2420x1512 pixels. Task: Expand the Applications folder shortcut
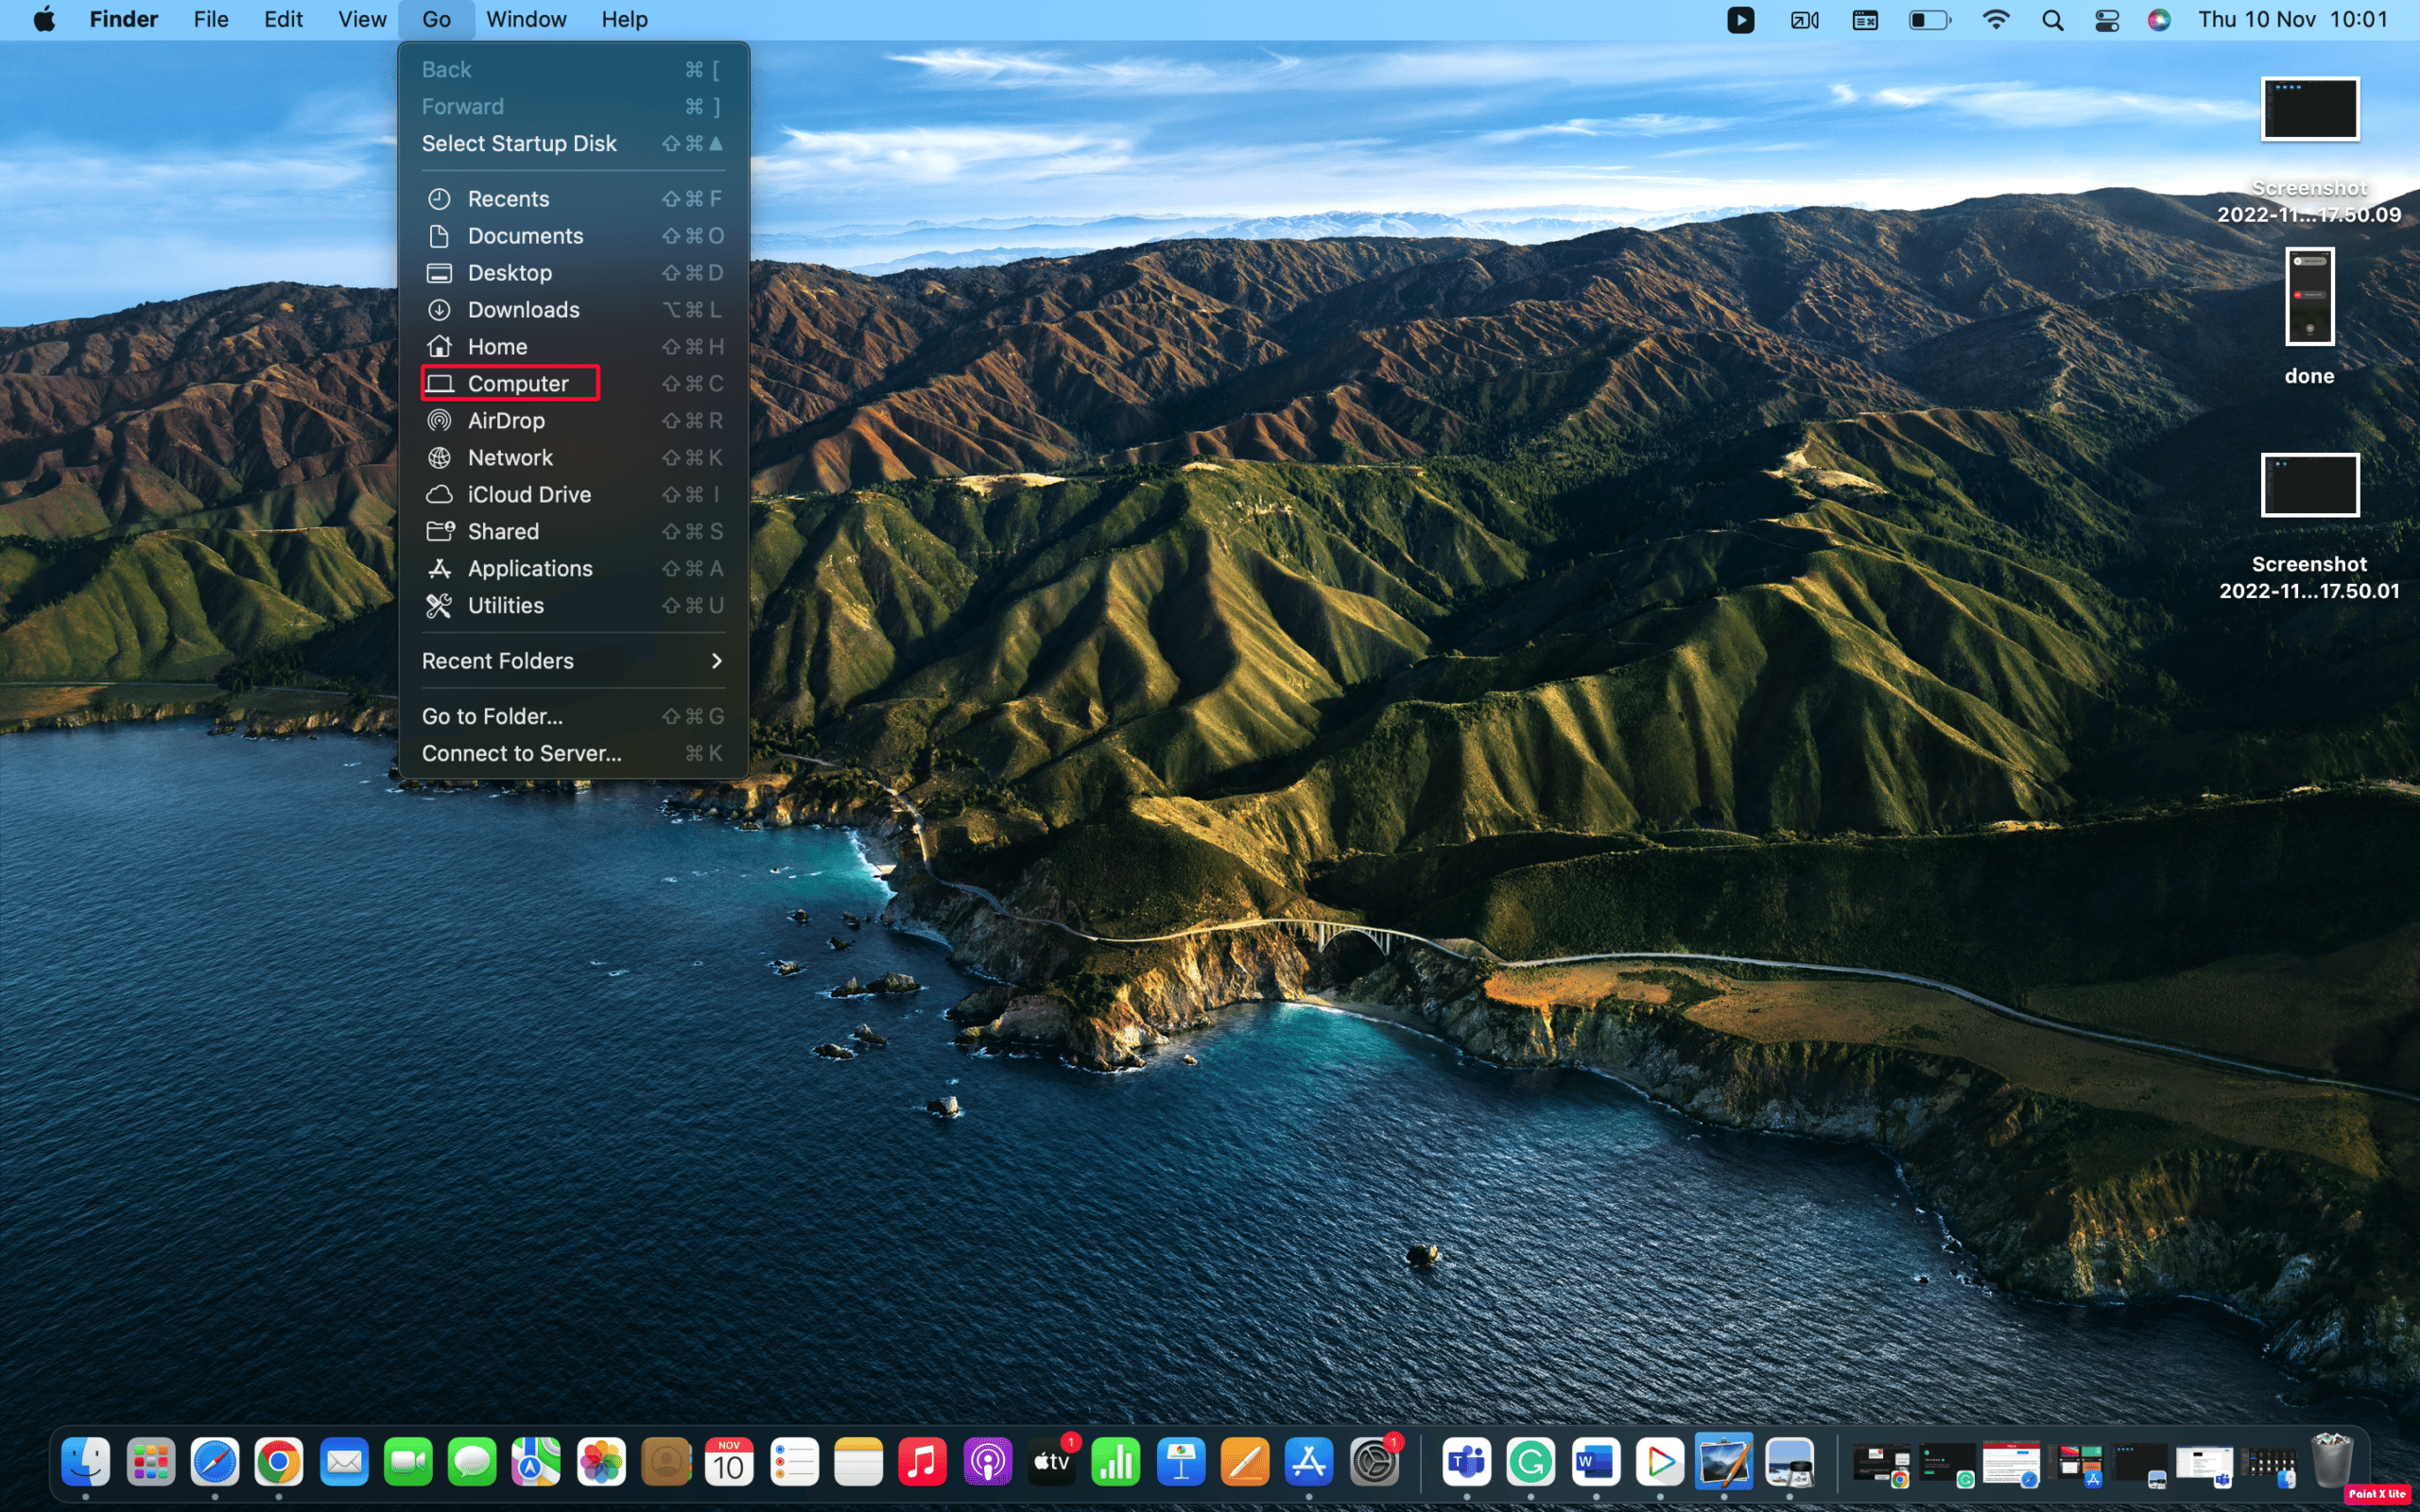tap(527, 566)
